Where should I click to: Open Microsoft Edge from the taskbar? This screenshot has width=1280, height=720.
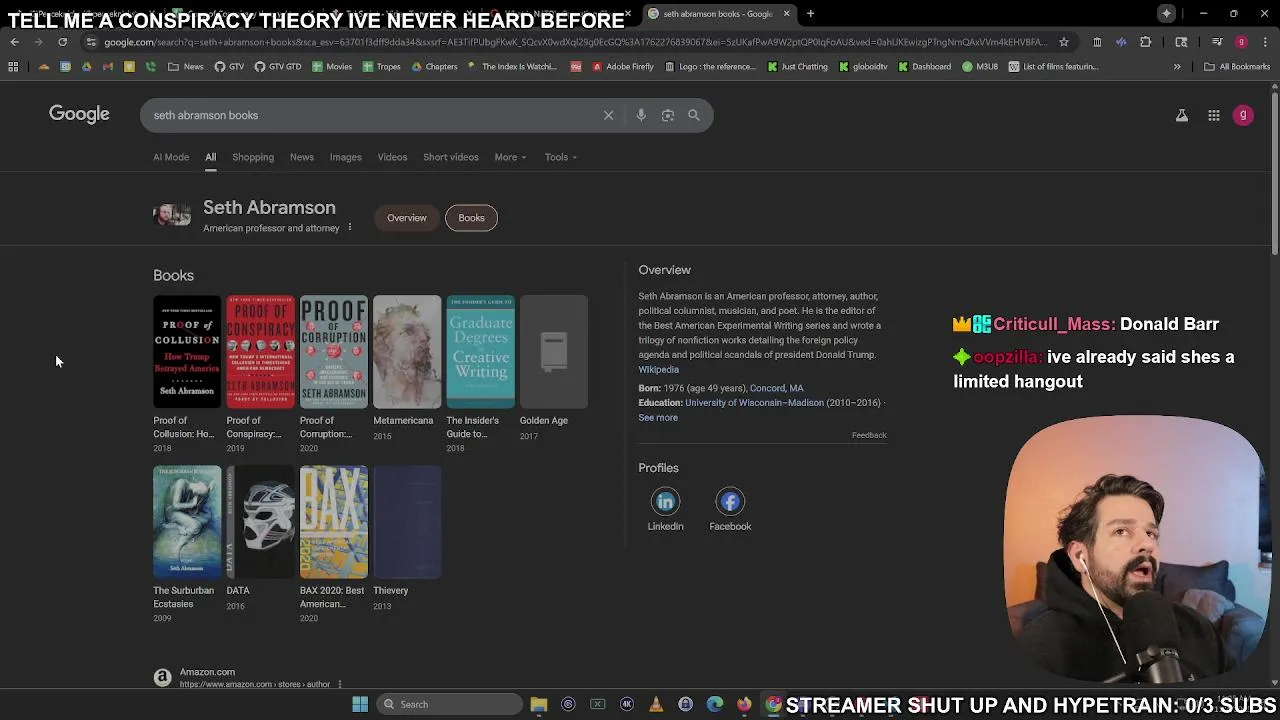point(715,704)
